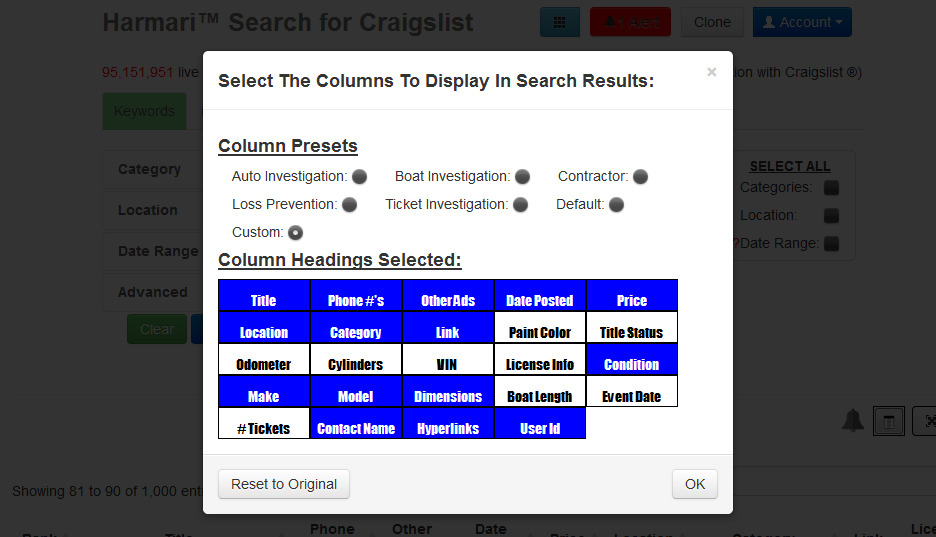Expand the Account dropdown menu
The width and height of the screenshot is (936, 537).
tap(802, 22)
